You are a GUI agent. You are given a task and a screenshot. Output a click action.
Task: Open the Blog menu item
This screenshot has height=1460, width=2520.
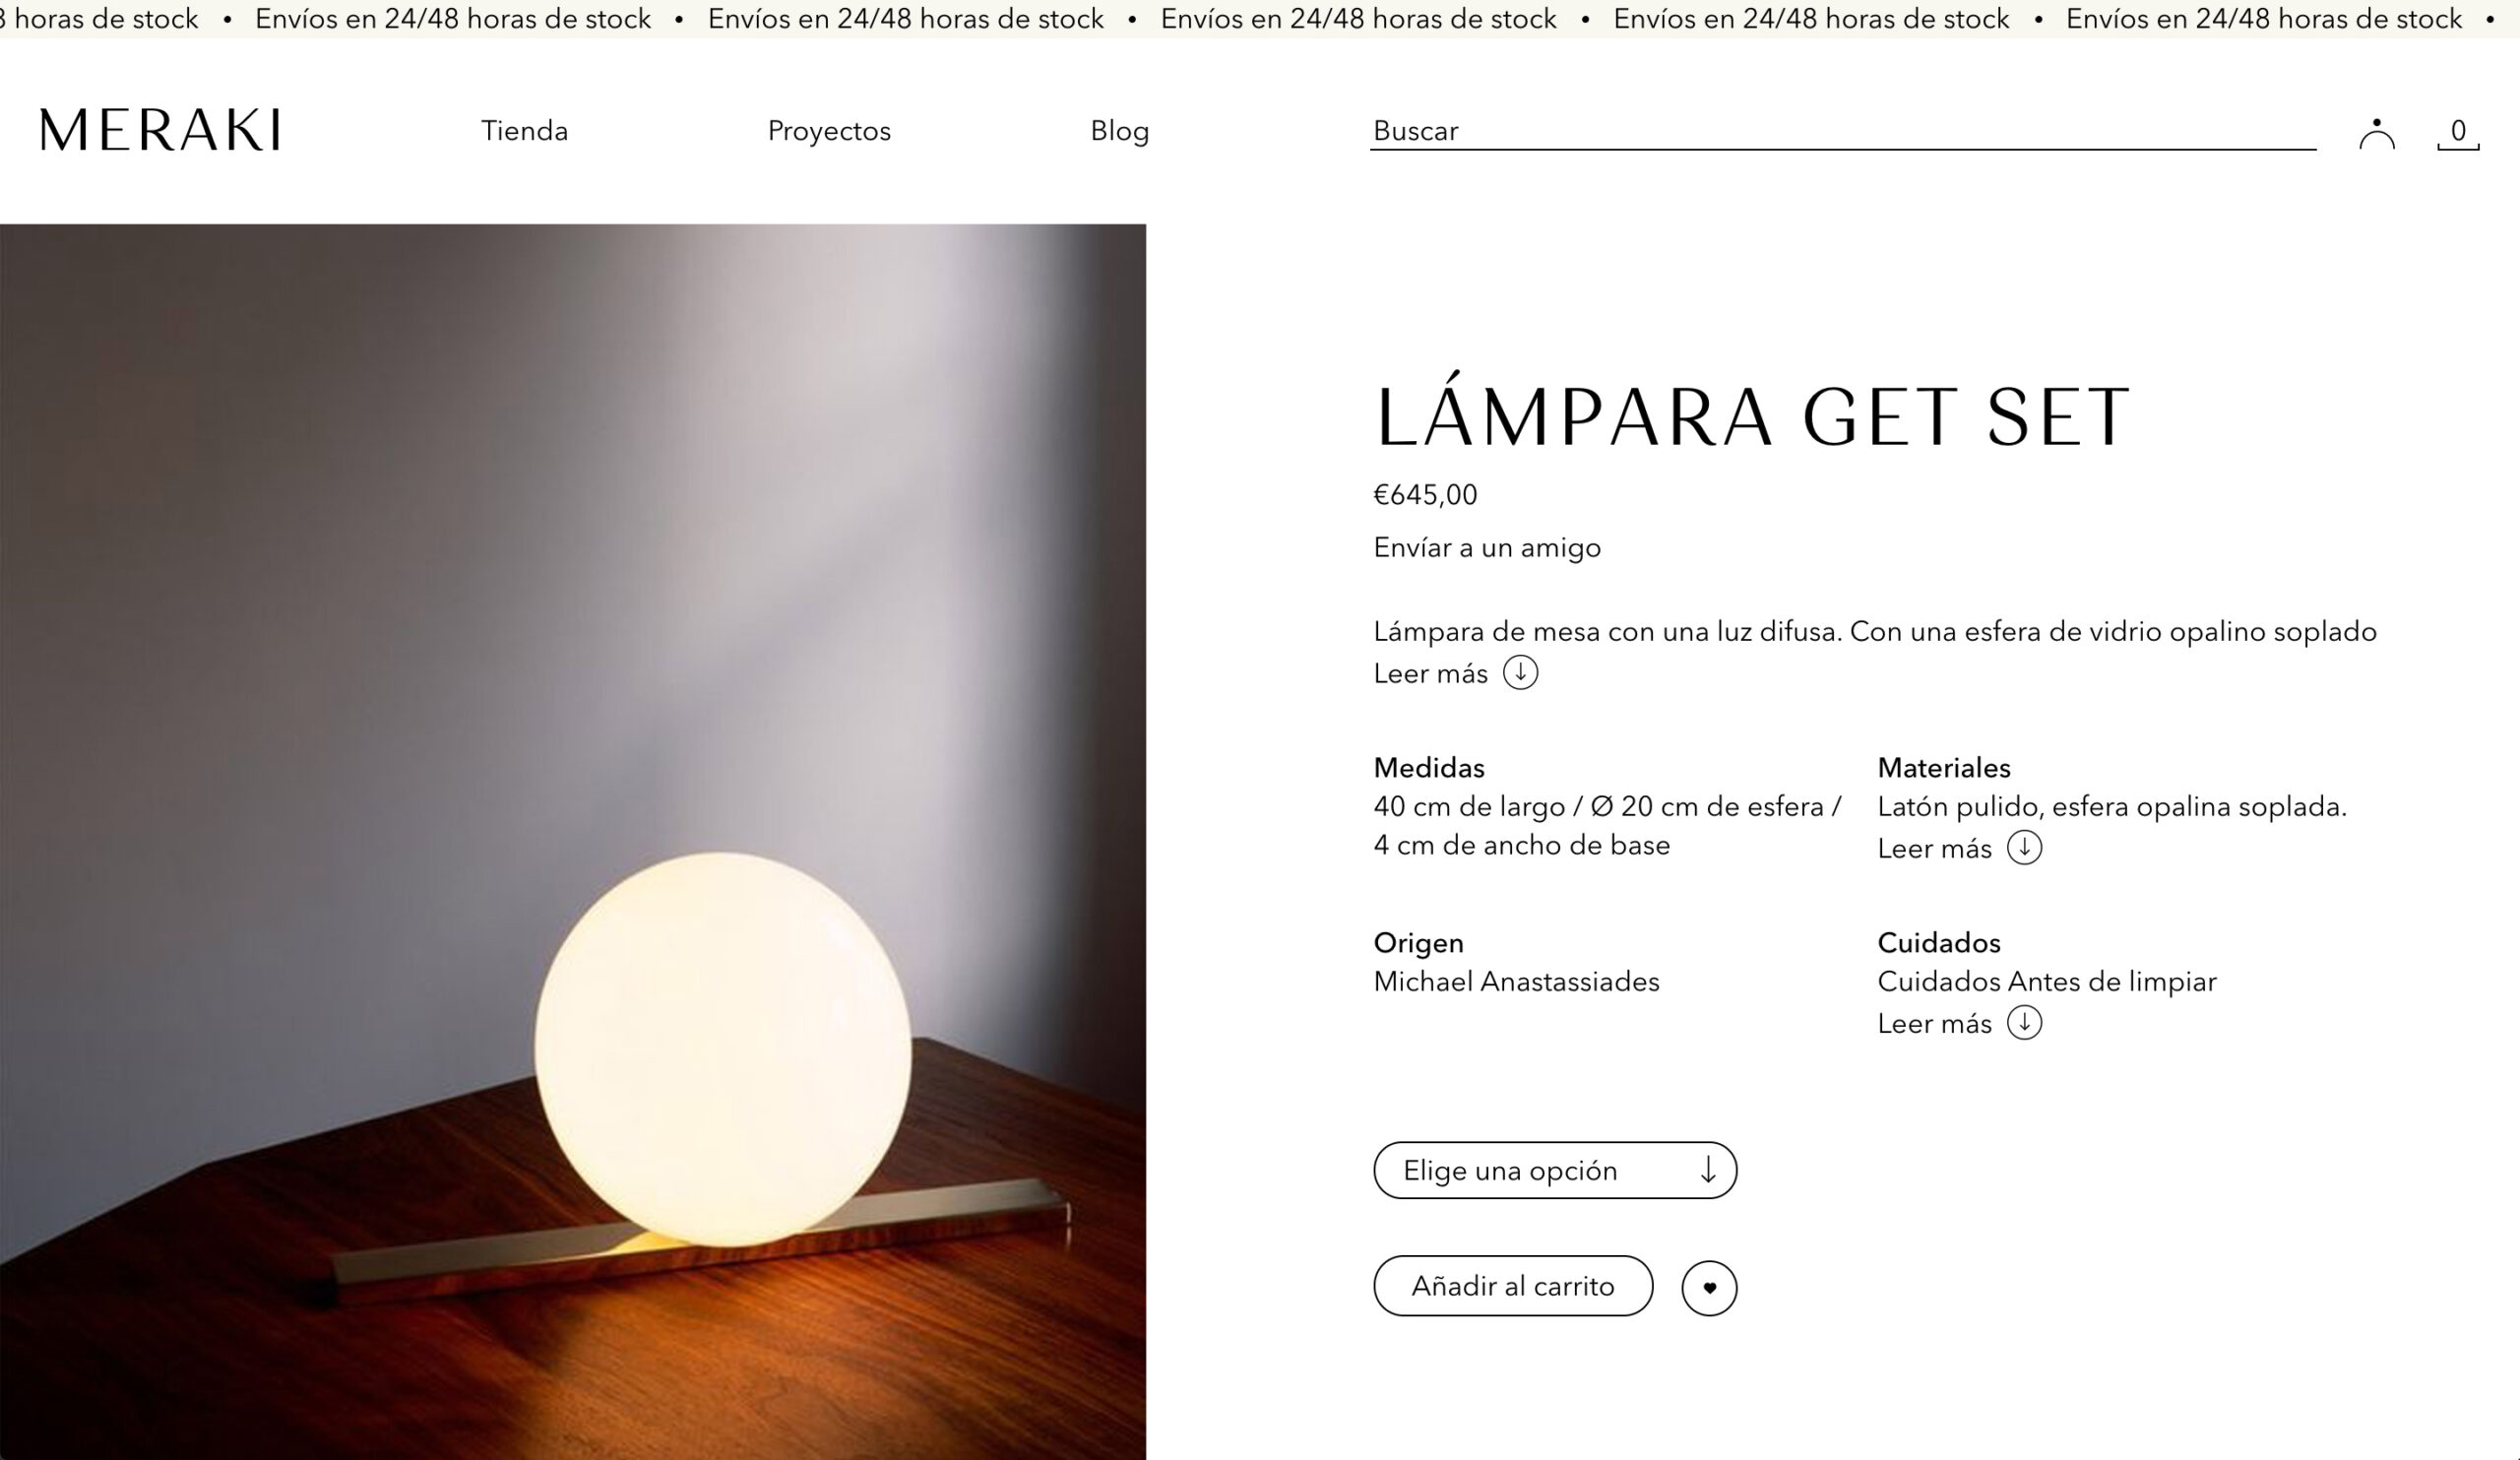[x=1119, y=131]
